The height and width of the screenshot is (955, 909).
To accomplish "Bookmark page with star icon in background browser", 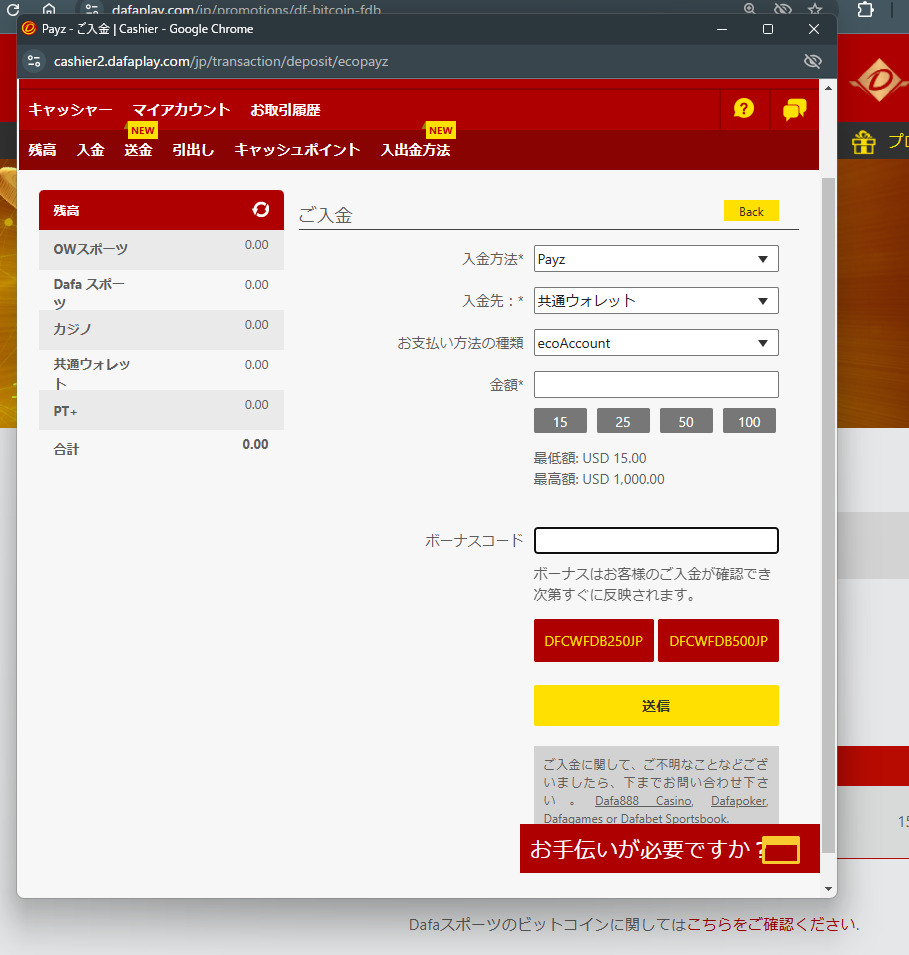I will click(815, 9).
